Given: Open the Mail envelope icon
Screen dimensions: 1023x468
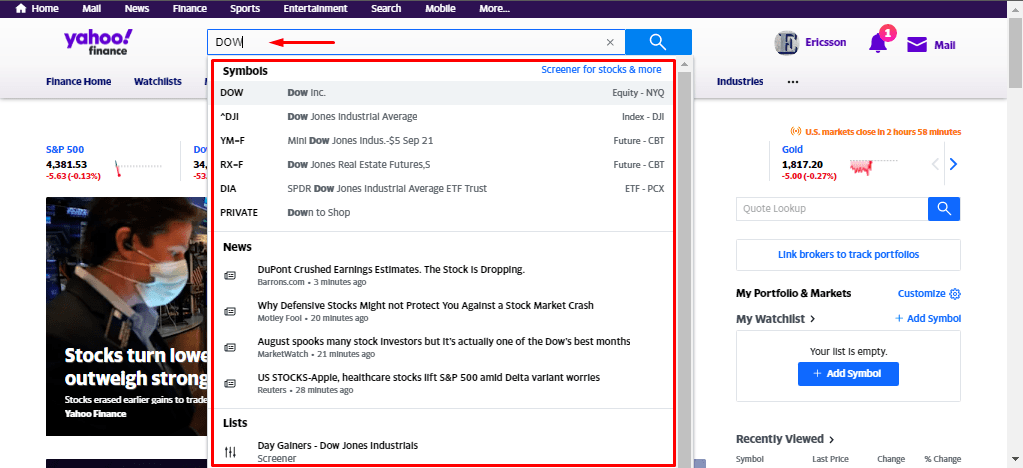Looking at the screenshot, I should 917,44.
